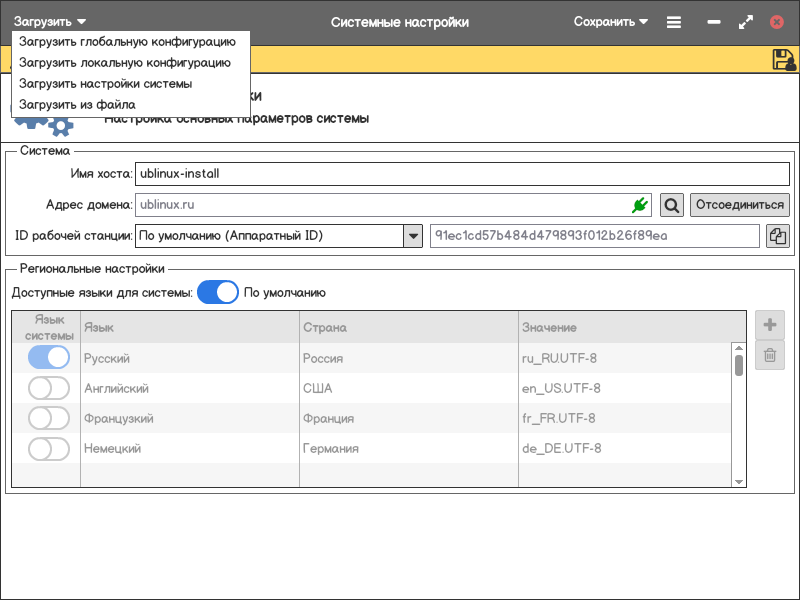Add a language with the plus icon
The width and height of the screenshot is (800, 600).
pos(770,325)
